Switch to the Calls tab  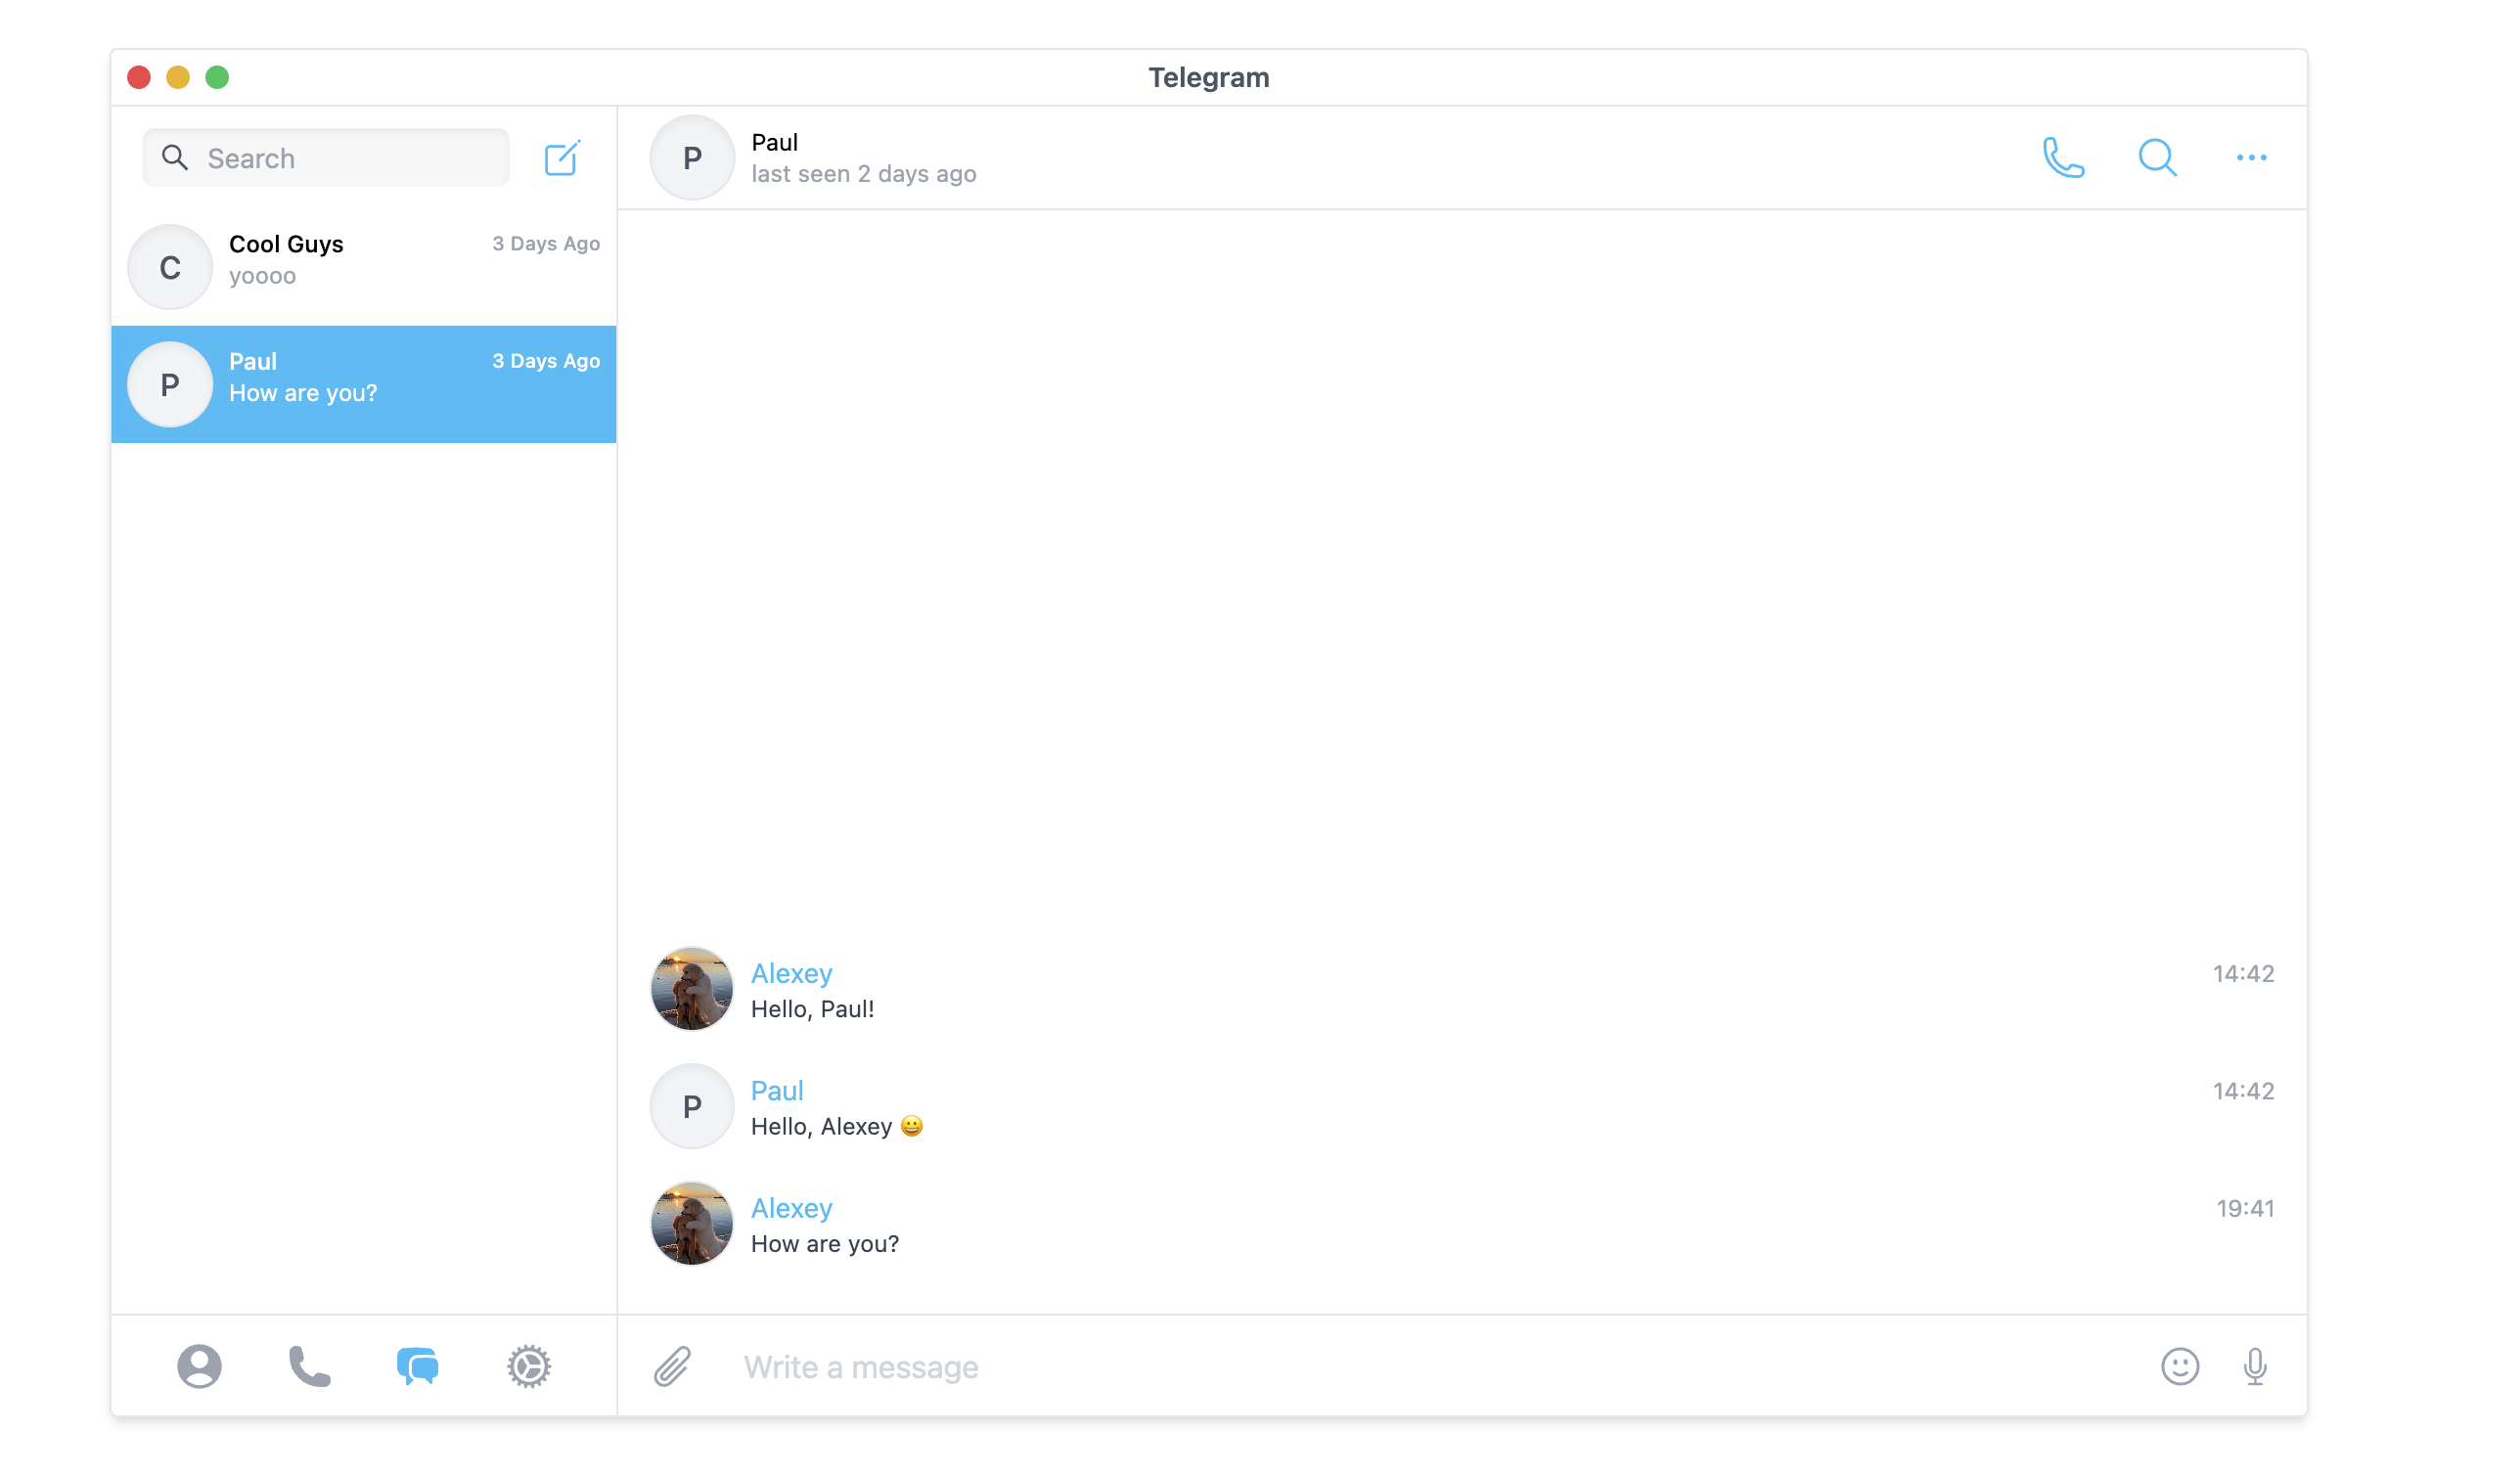click(309, 1366)
